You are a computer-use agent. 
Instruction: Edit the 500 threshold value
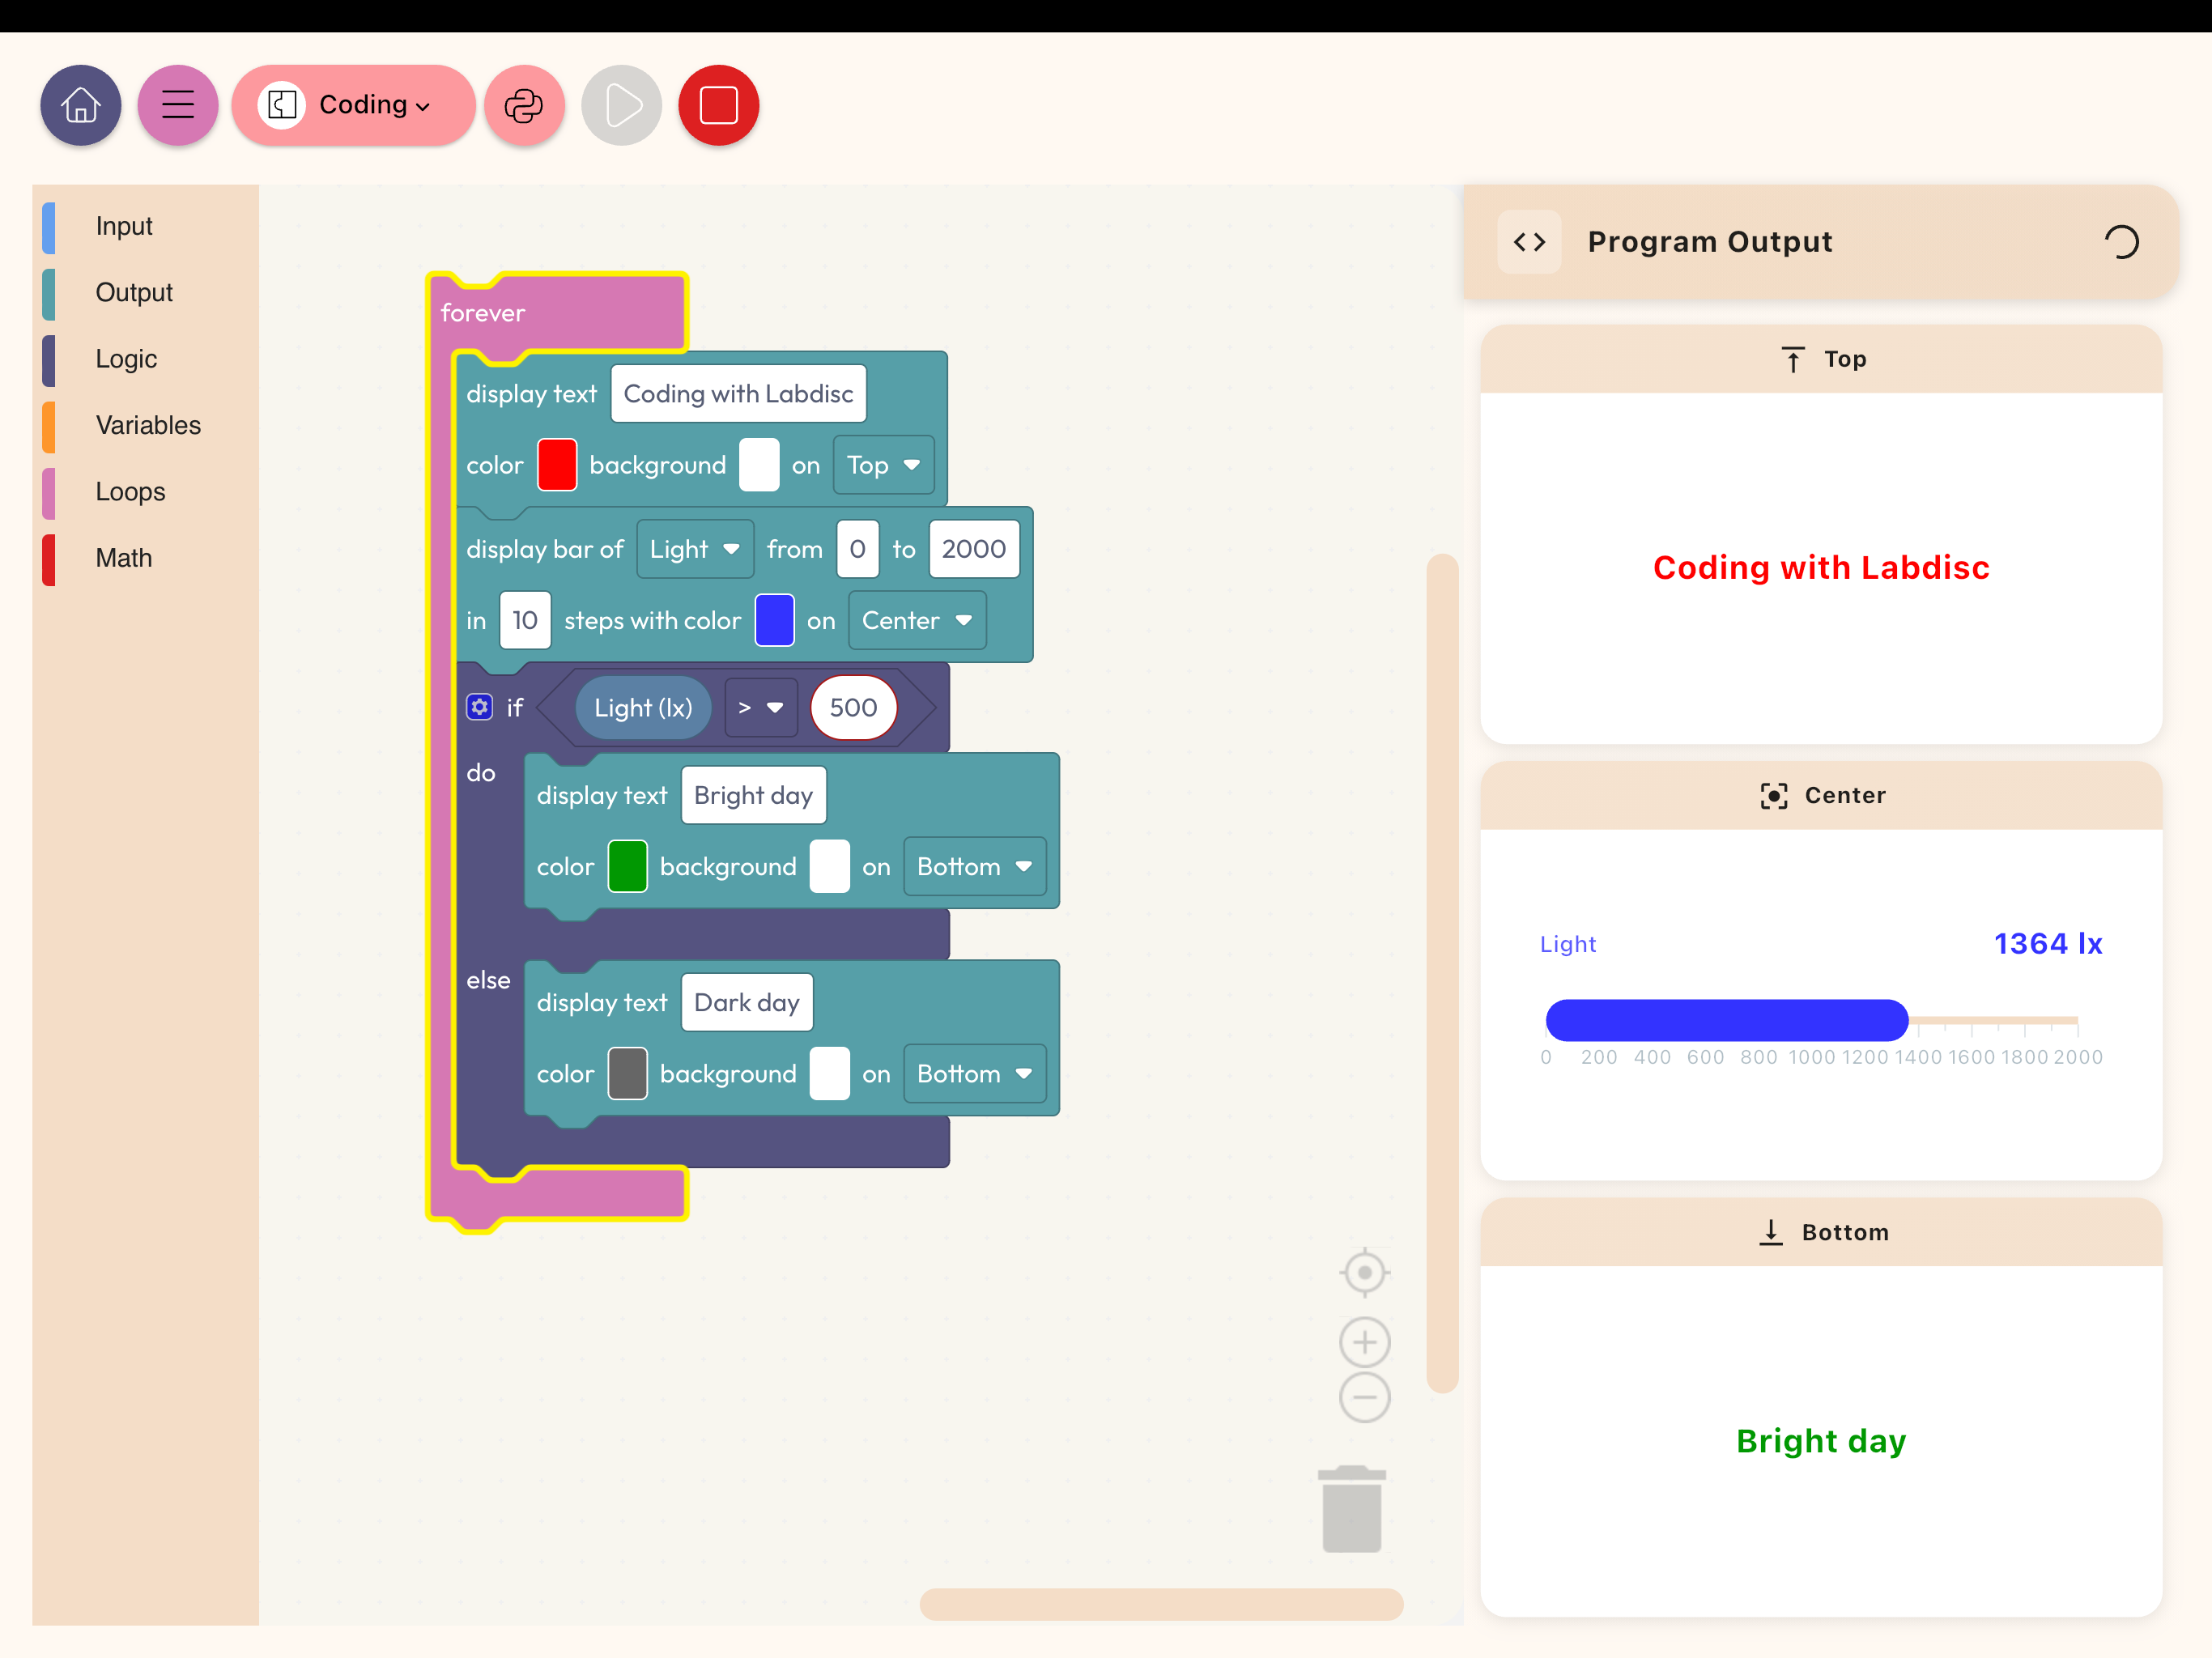click(853, 708)
